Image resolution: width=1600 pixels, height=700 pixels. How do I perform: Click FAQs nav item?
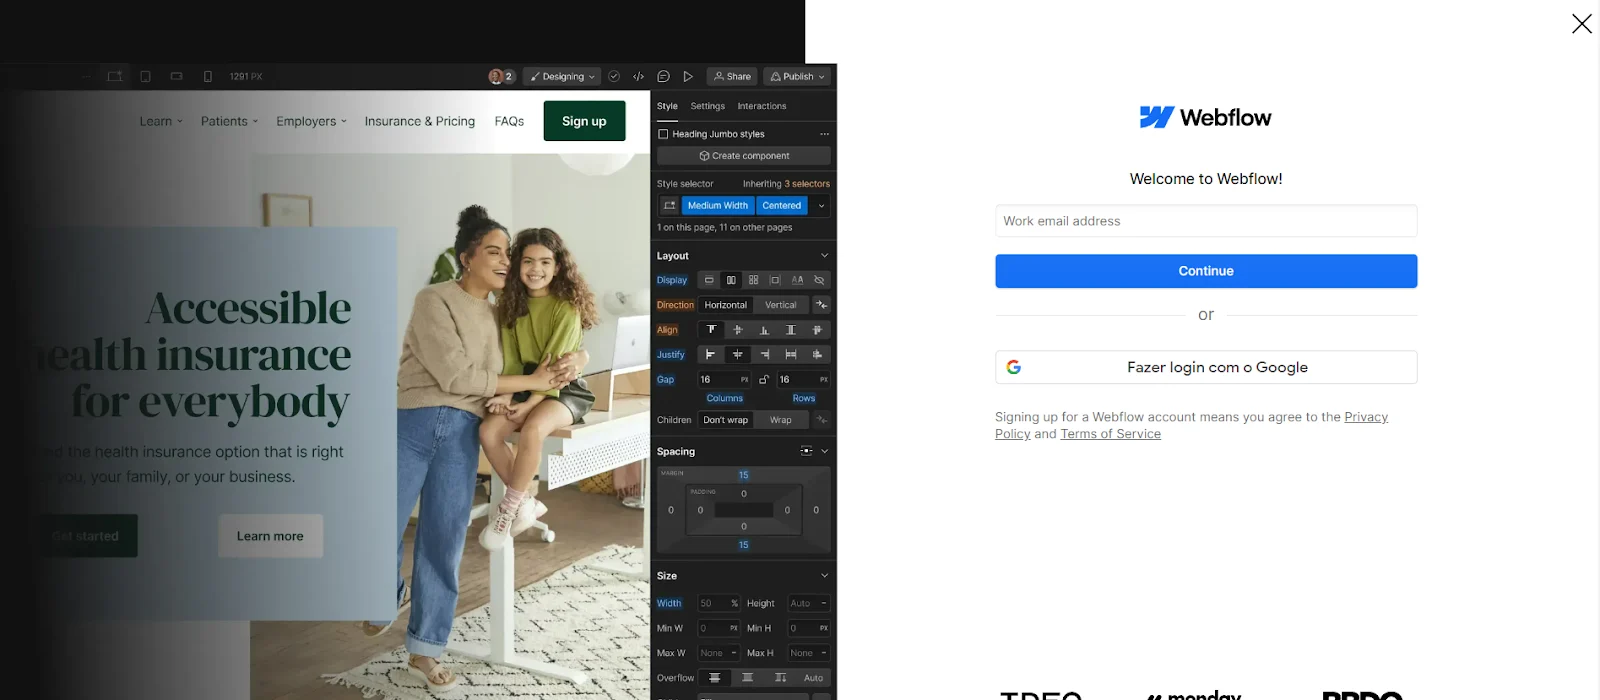[x=509, y=121]
